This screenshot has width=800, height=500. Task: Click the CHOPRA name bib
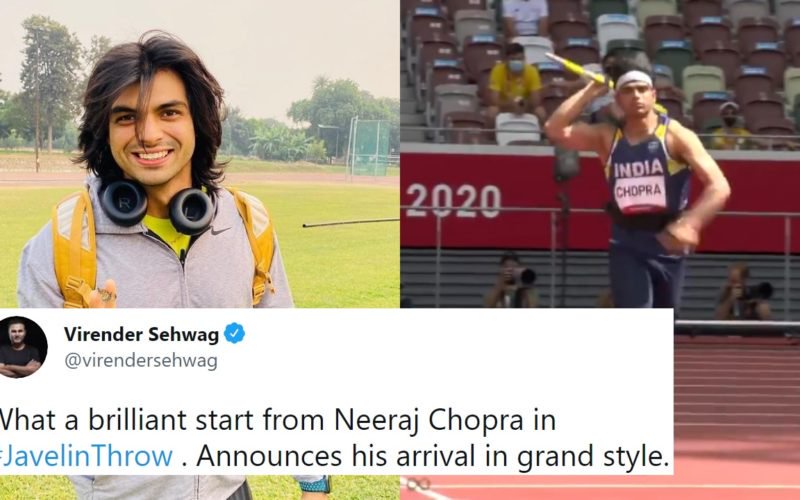641,195
